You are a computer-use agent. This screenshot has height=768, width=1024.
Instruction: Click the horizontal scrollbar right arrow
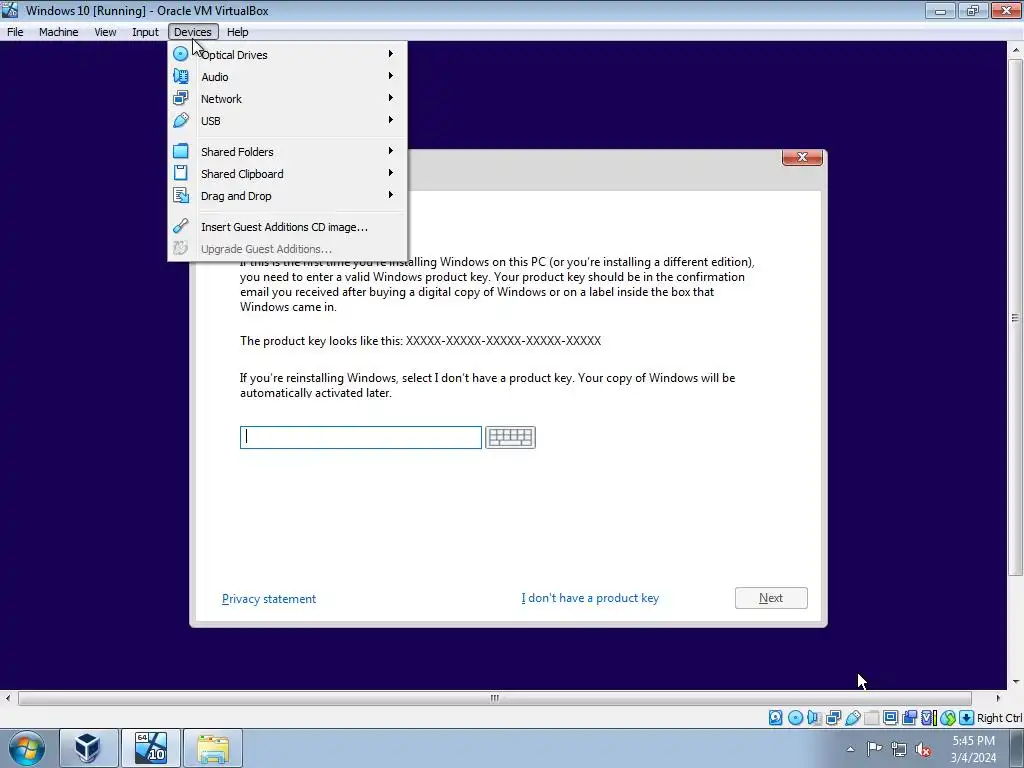click(x=998, y=697)
